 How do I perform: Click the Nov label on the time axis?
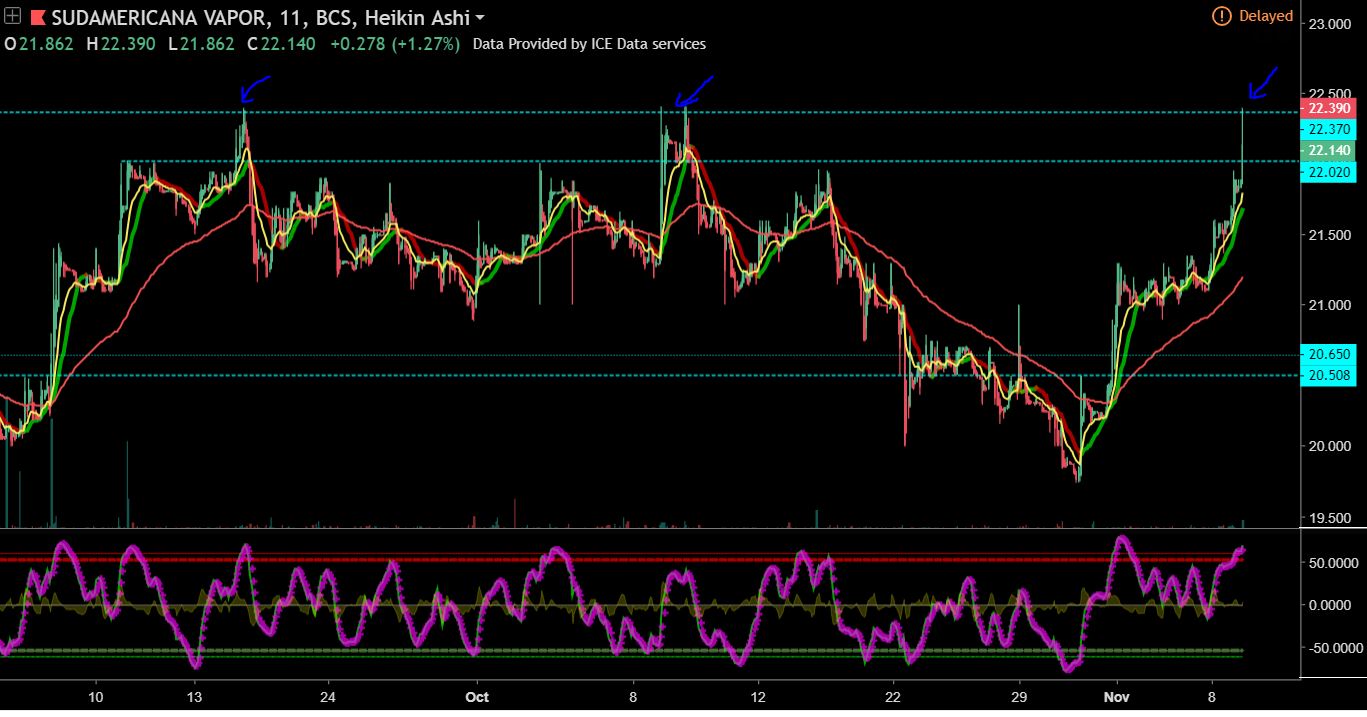point(1116,696)
